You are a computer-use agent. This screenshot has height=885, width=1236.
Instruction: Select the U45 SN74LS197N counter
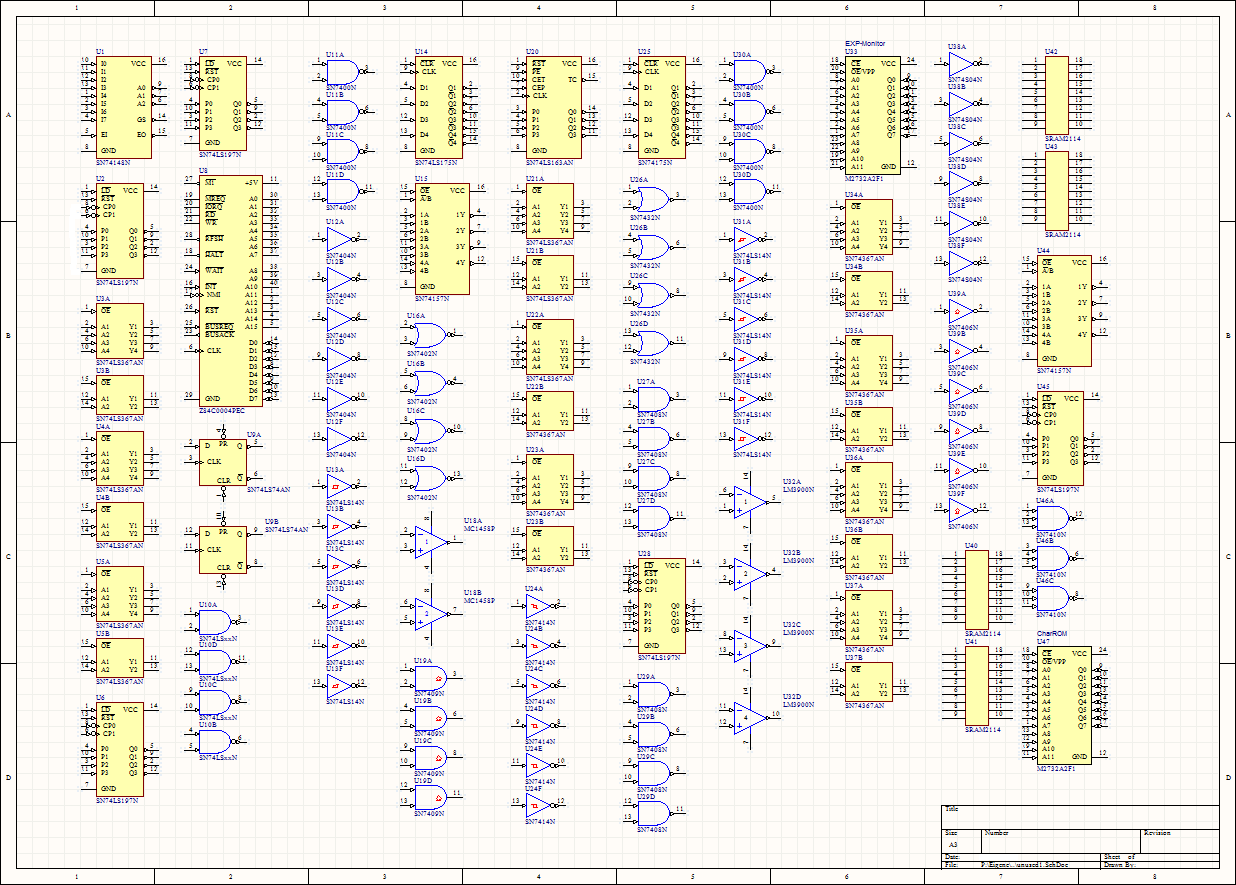click(1061, 438)
